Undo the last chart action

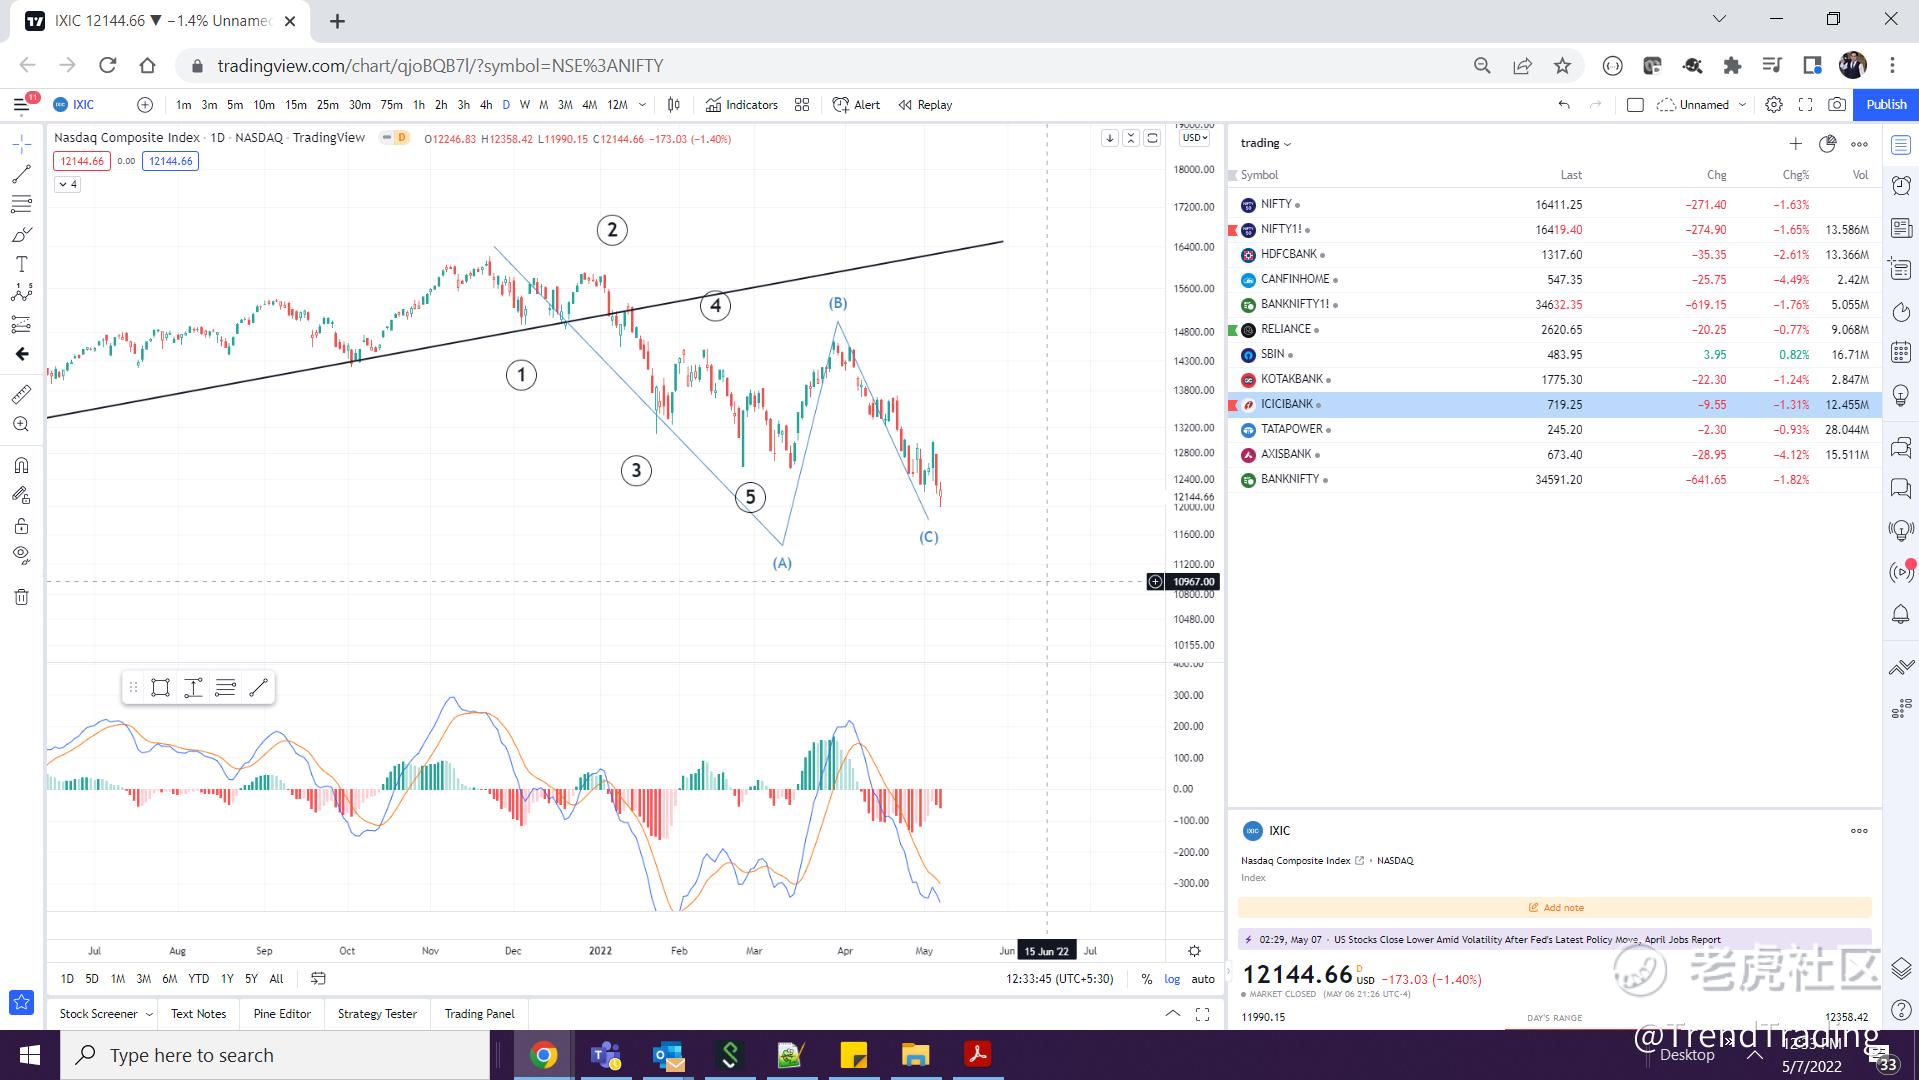pos(1564,105)
